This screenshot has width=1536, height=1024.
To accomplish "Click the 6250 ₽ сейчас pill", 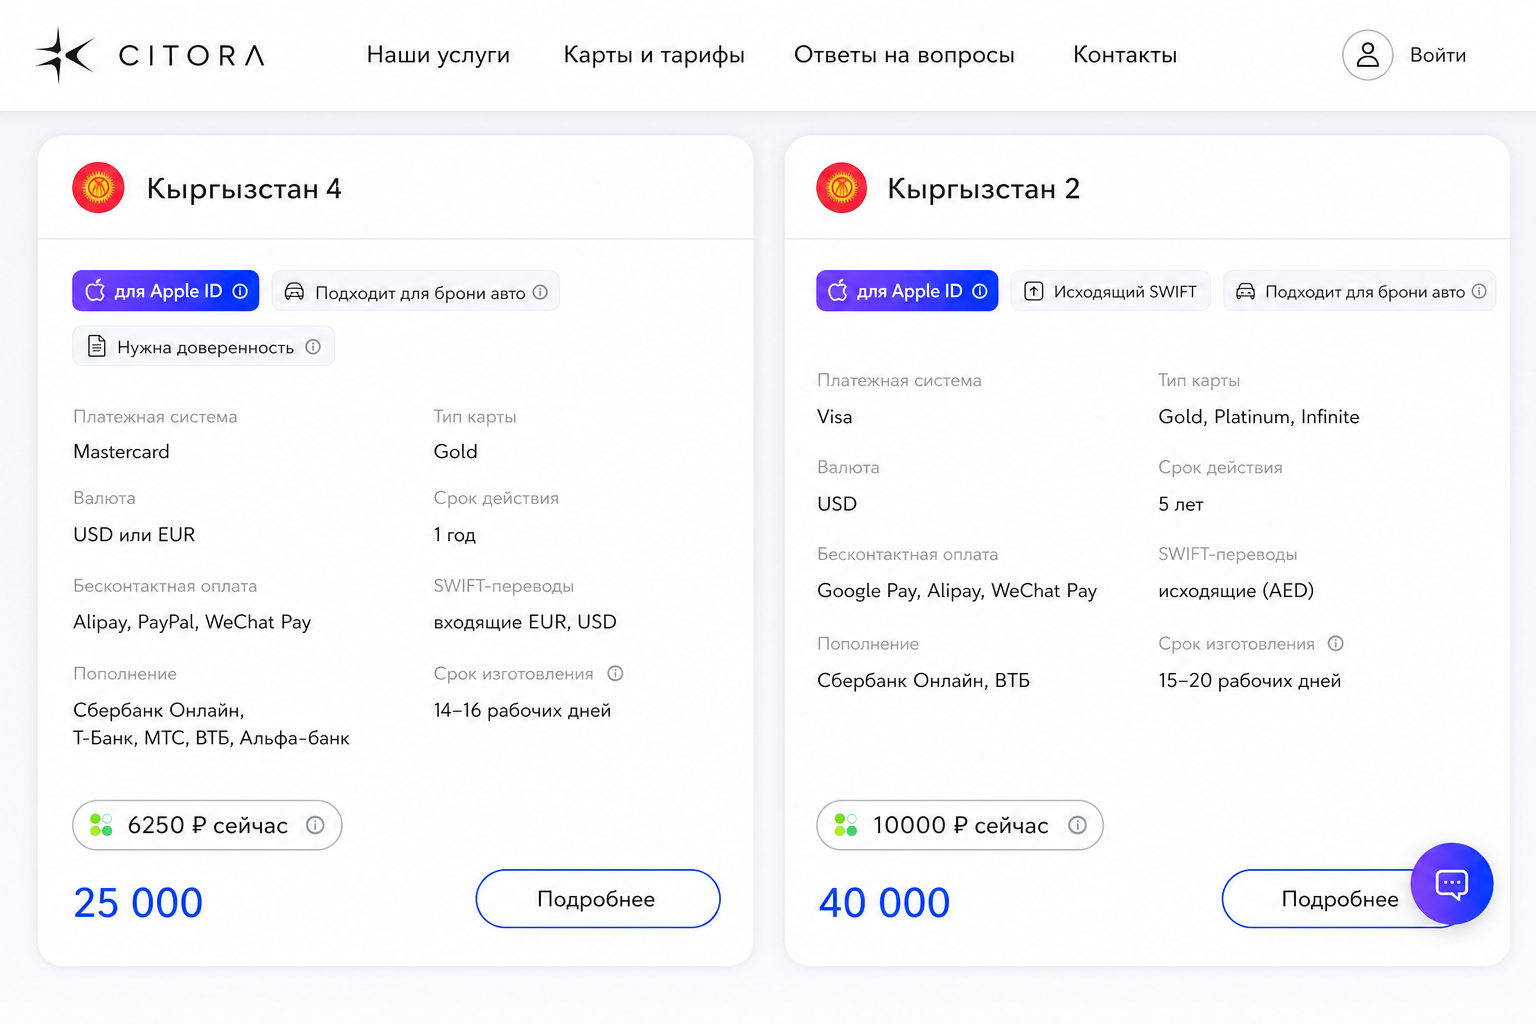I will (207, 825).
